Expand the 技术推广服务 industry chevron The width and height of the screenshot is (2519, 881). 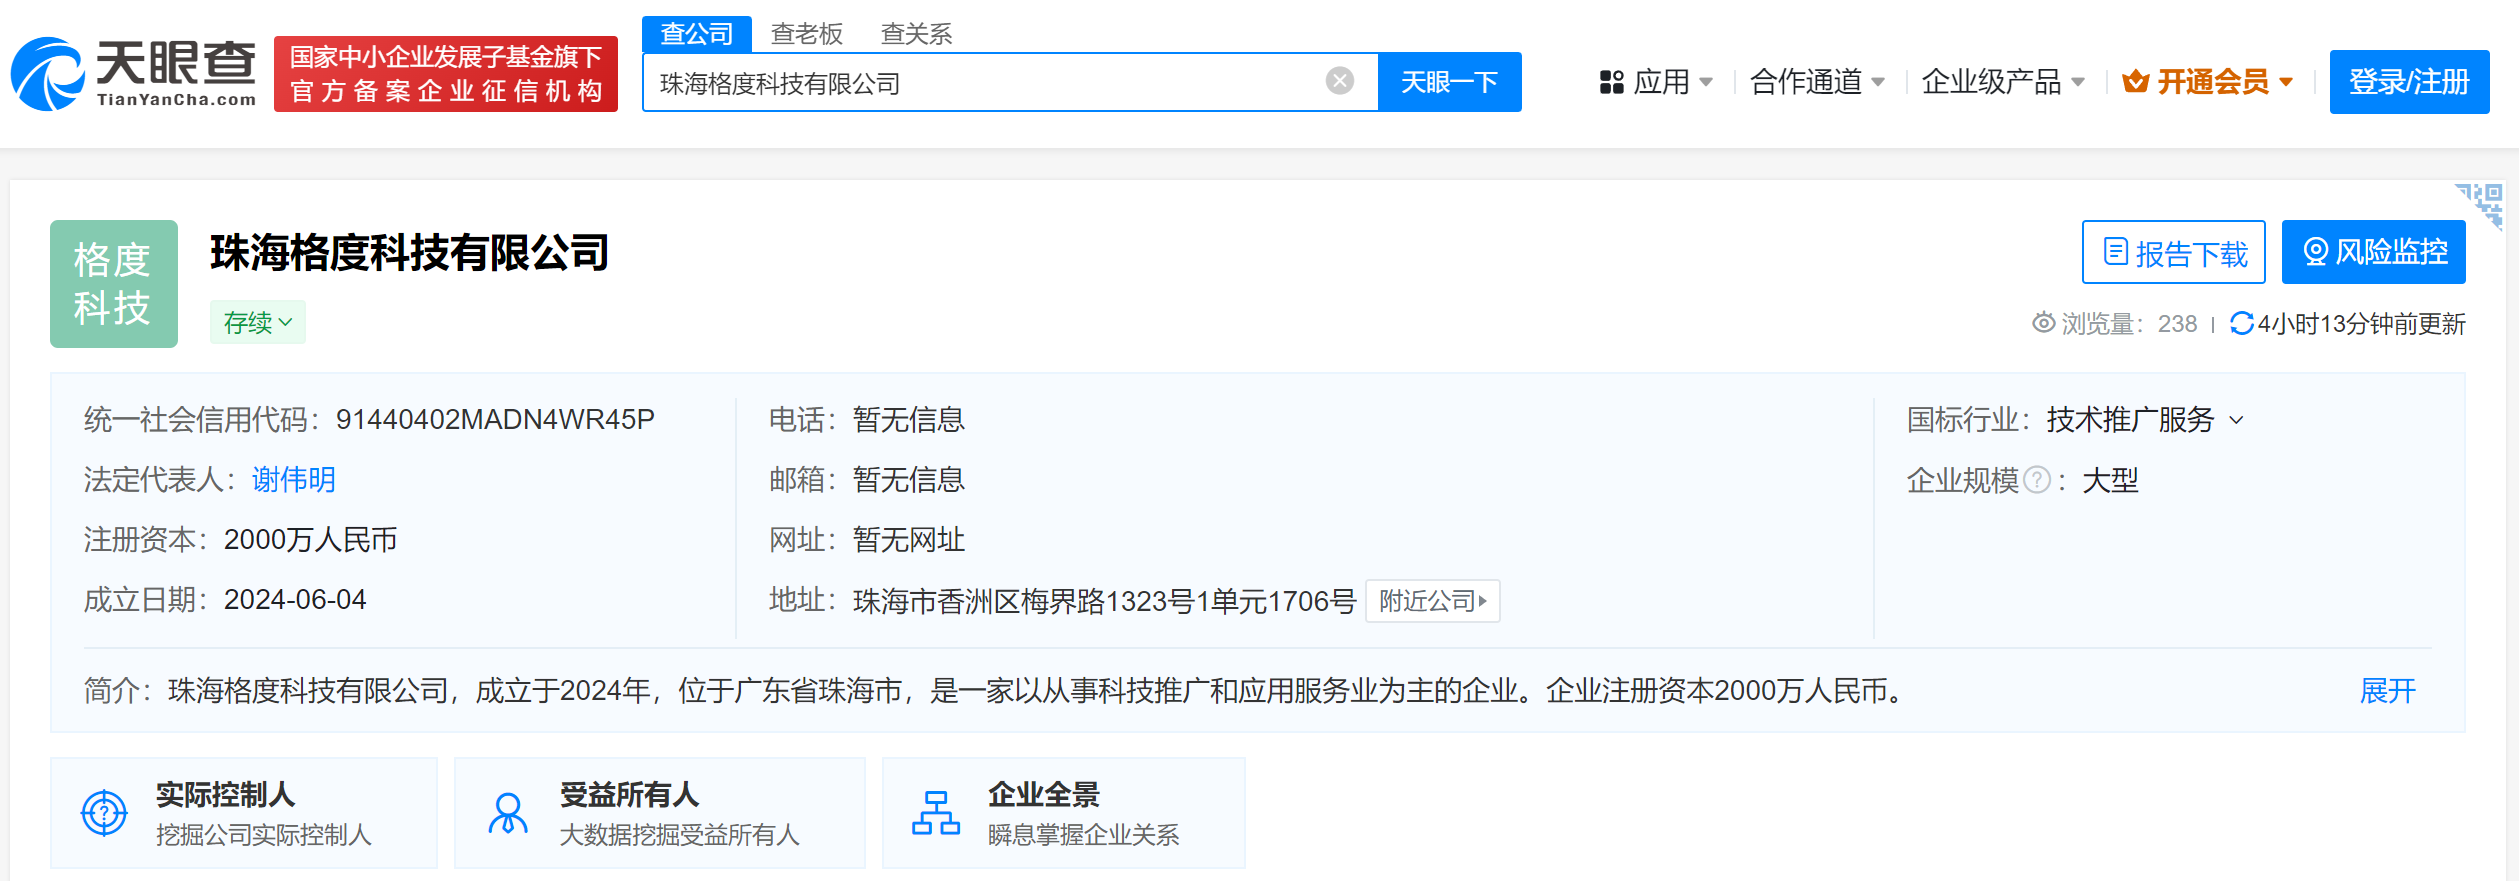pos(2237,421)
